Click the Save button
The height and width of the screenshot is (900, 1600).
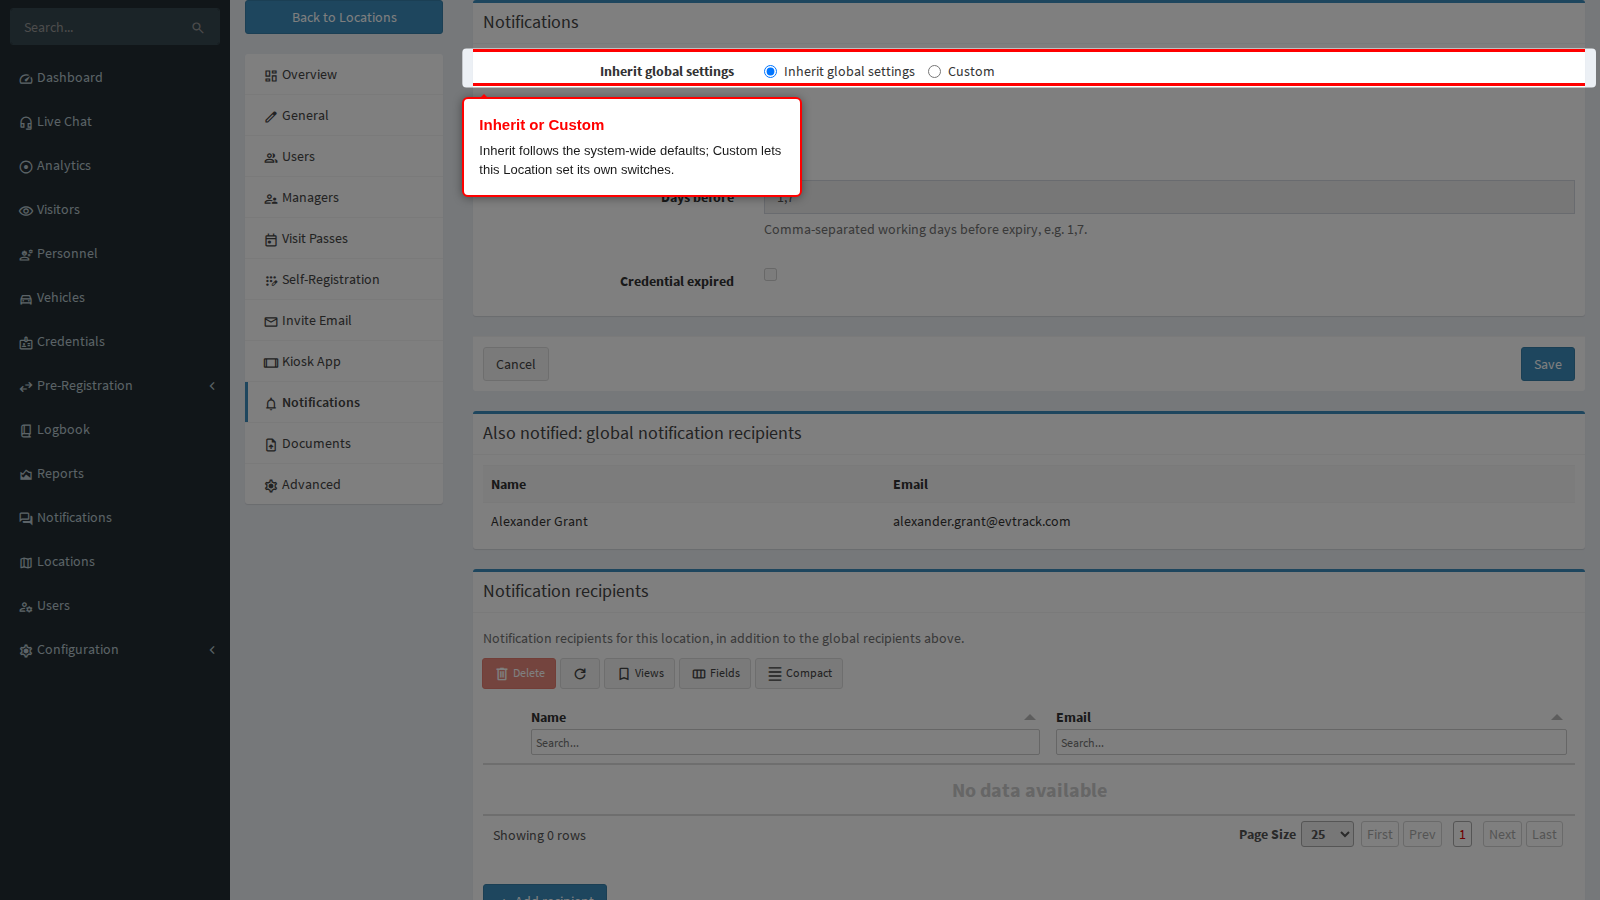[x=1548, y=364]
